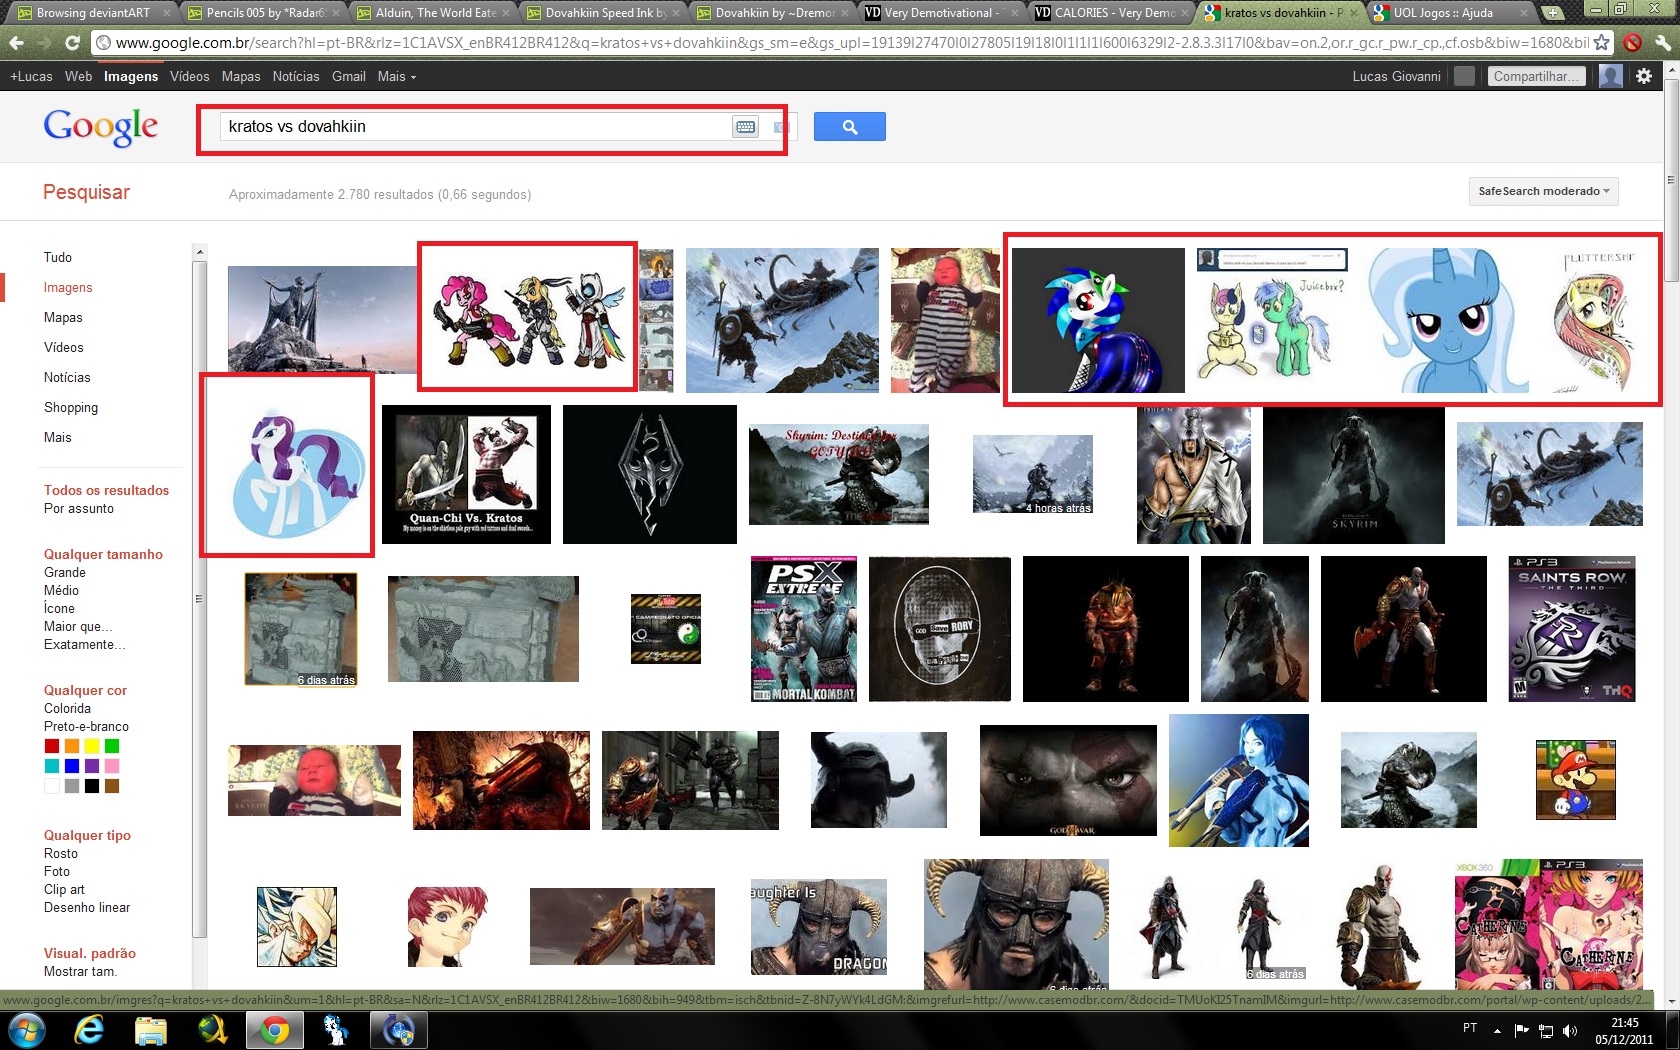Open the PSX Extreme magazine cover thumbnail
Viewport: 1680px width, 1050px height.
pos(804,629)
